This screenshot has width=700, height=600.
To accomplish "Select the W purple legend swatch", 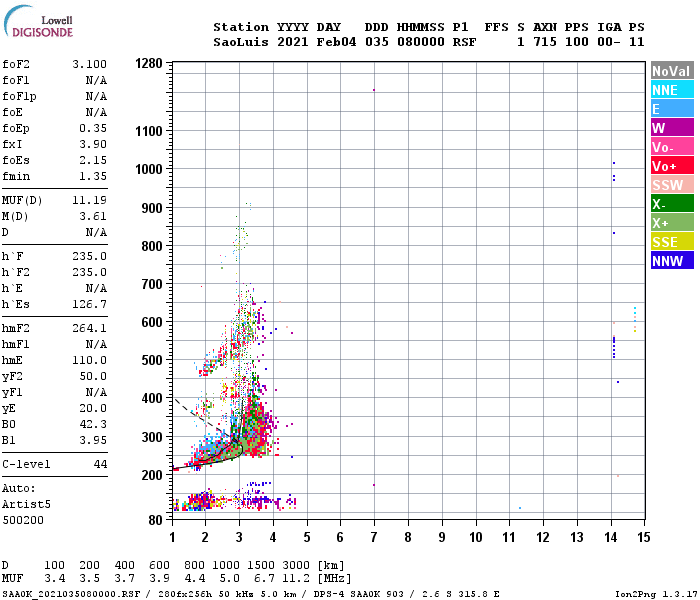I will 672,128.
